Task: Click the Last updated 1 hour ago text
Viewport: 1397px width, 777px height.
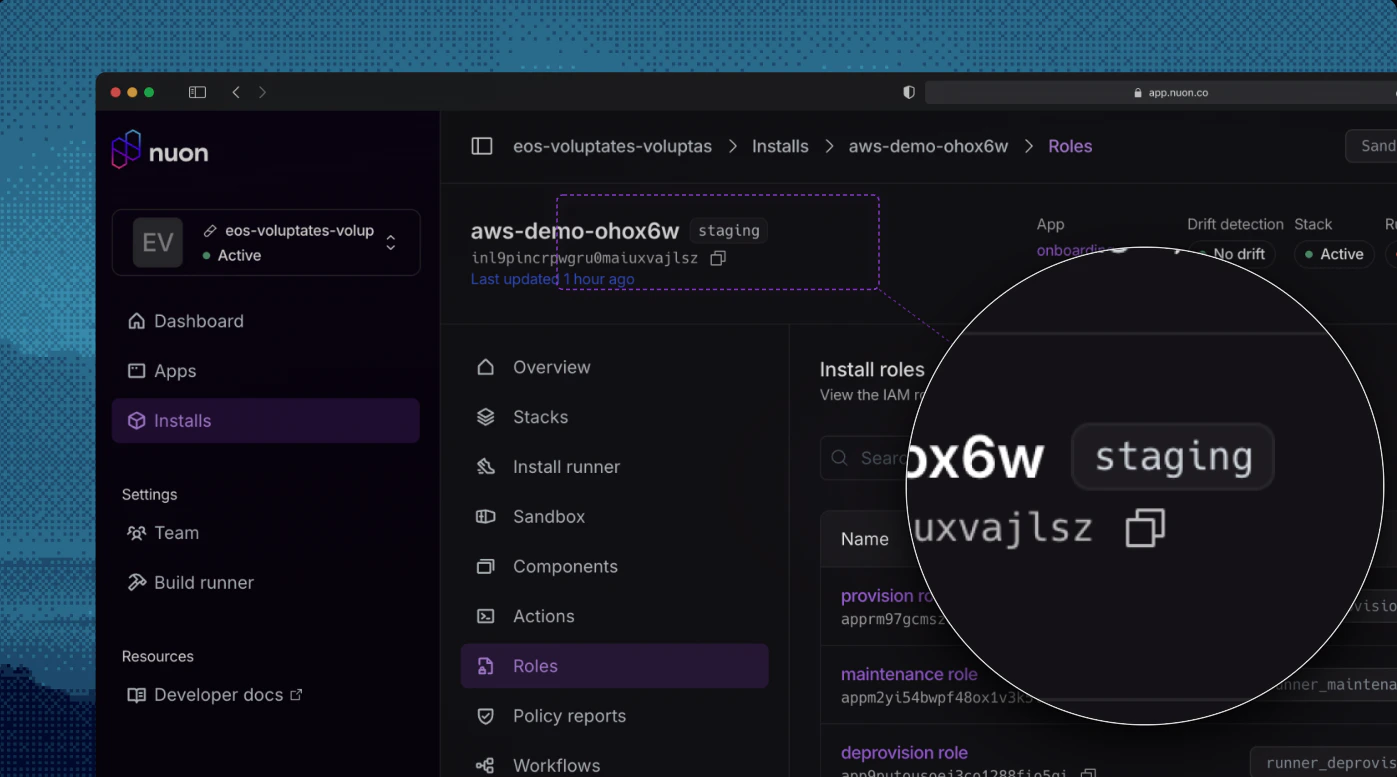Action: point(552,279)
